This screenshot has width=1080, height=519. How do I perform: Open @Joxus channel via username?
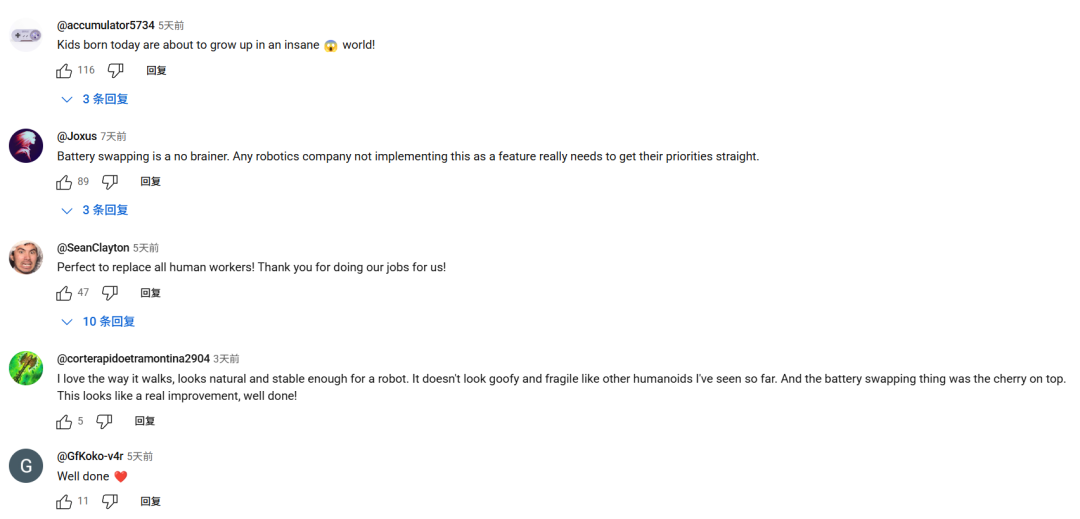pos(77,136)
